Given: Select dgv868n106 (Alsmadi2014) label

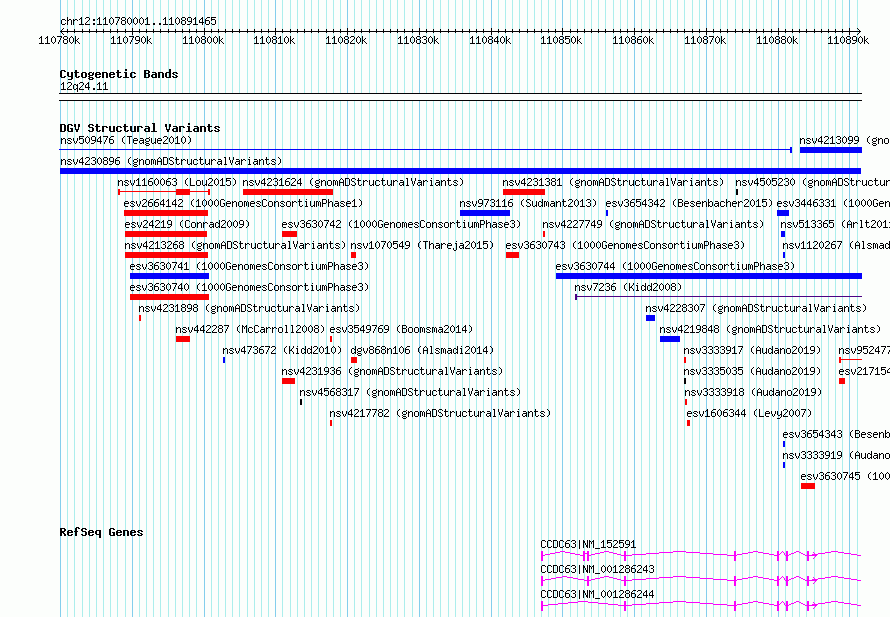Looking at the screenshot, I should tap(422, 350).
